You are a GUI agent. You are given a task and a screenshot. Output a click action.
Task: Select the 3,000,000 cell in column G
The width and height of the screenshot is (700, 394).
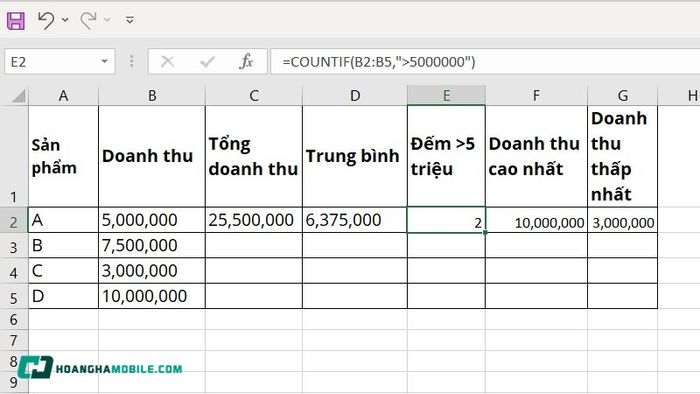coord(622,220)
